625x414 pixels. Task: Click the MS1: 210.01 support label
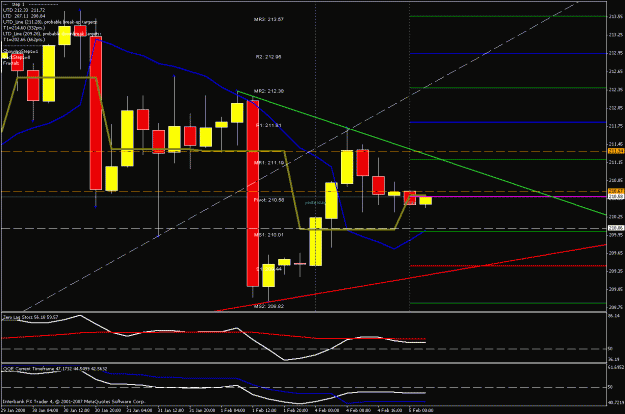pyautogui.click(x=269, y=235)
